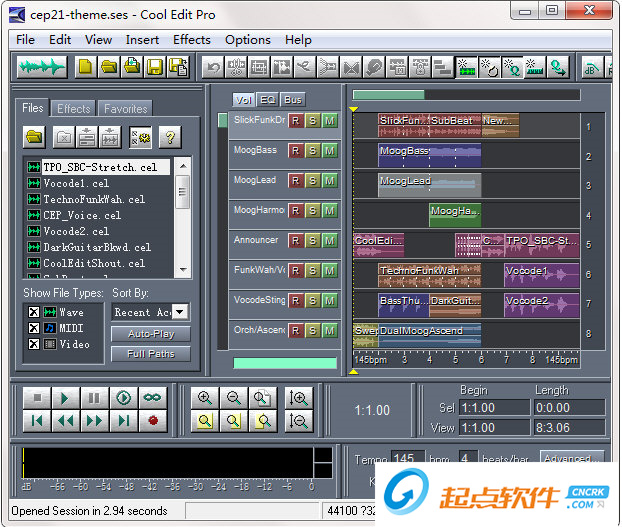Click the View Length field
Viewport: 622px width, 527px height.
569,427
